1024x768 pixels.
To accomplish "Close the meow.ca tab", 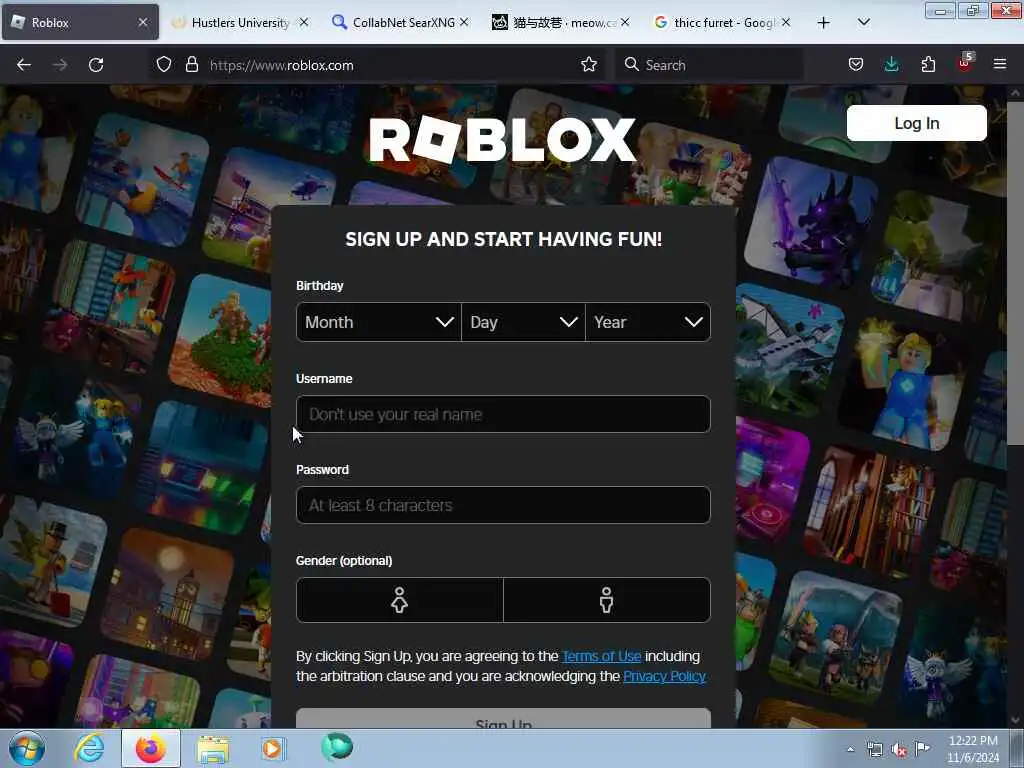I will coord(625,23).
